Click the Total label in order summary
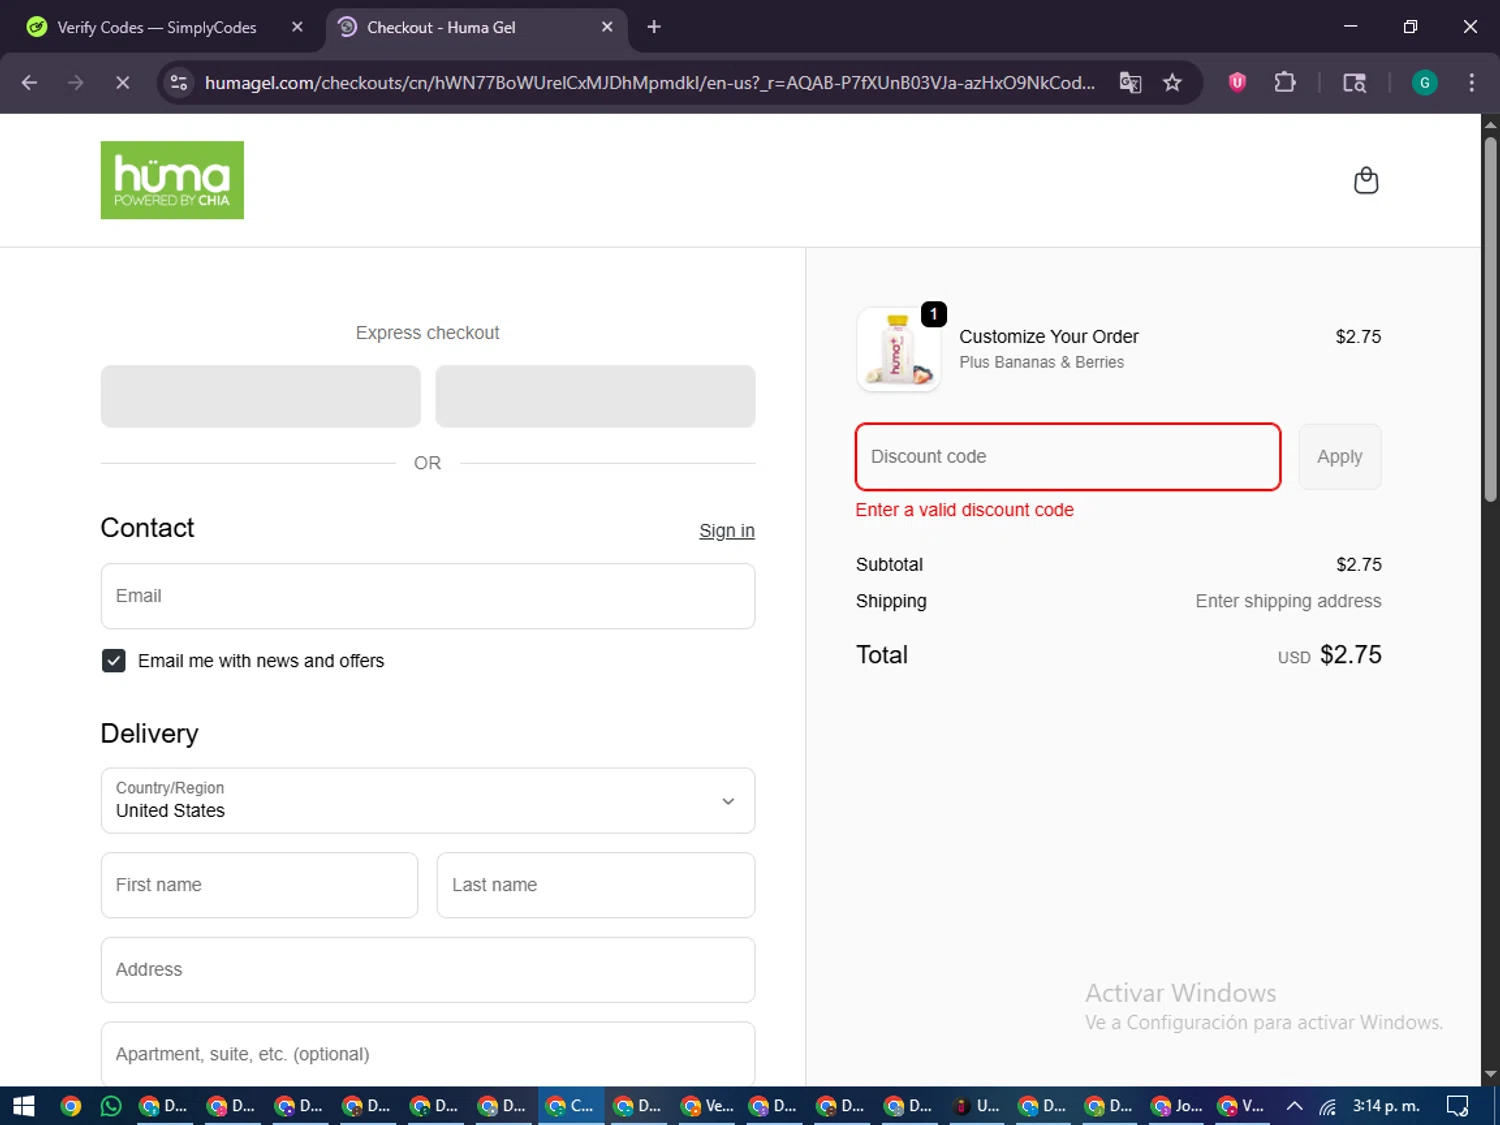Viewport: 1500px width, 1125px height. tap(882, 655)
